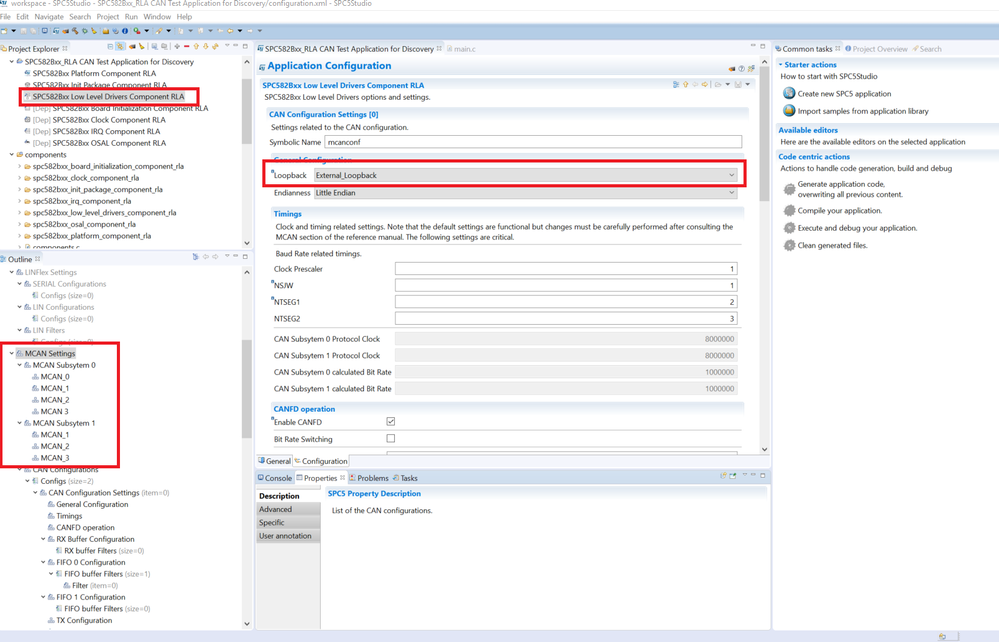Viewport: 999px width, 642px height.
Task: Click the Clock Prescaler input field
Action: 566,269
